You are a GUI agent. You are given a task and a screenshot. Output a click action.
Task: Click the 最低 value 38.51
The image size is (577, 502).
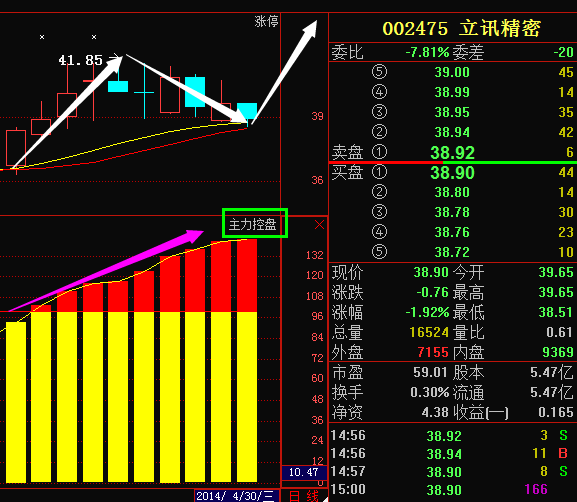point(556,312)
